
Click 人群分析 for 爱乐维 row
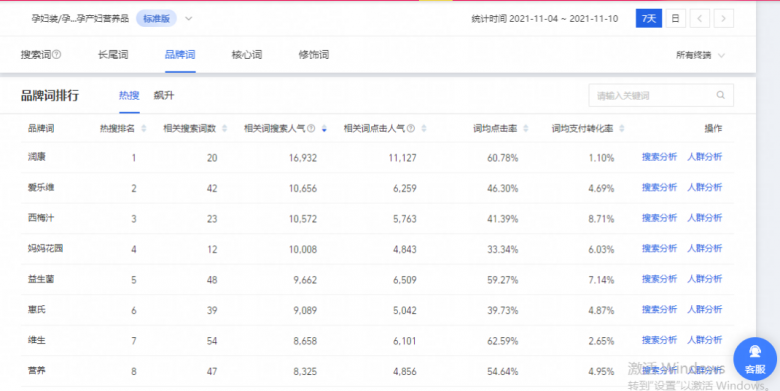[704, 188]
